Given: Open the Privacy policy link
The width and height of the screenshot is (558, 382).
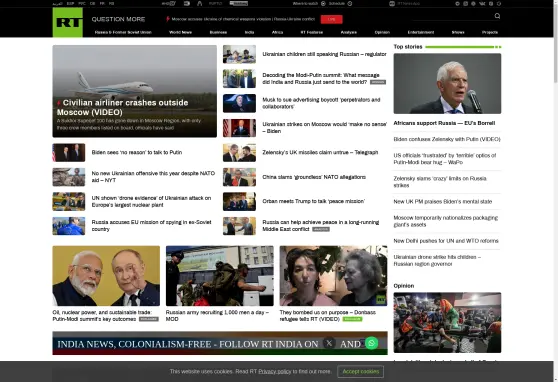Looking at the screenshot, I should [274, 372].
